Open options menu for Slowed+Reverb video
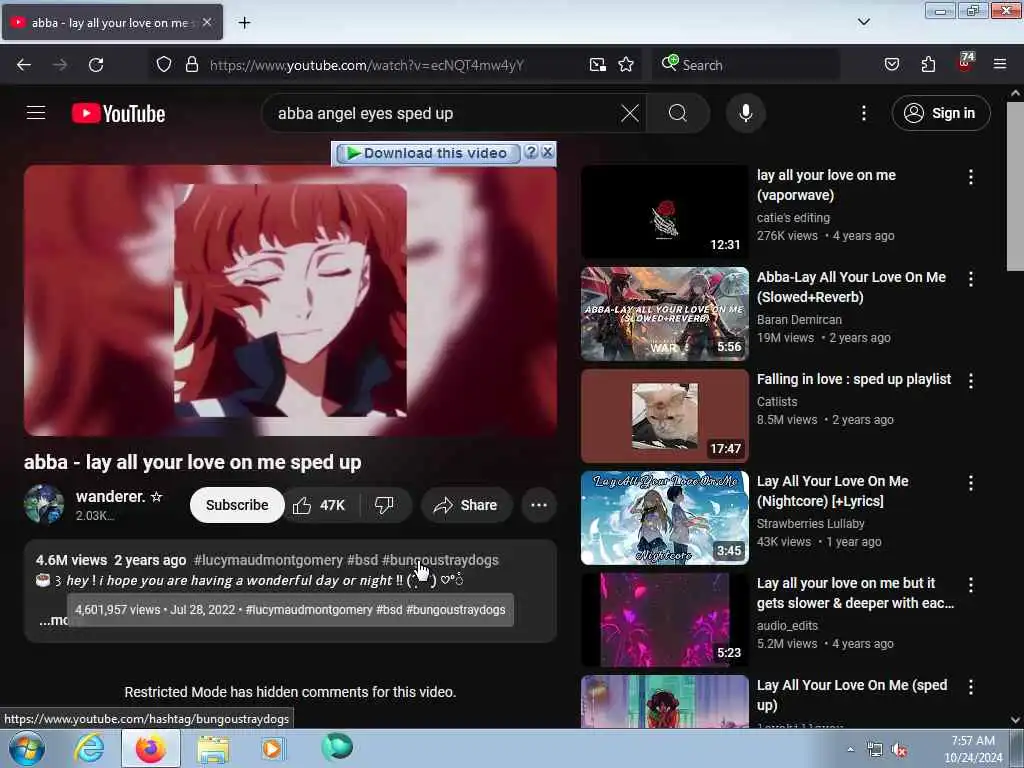Image resolution: width=1024 pixels, height=768 pixels. 970,279
